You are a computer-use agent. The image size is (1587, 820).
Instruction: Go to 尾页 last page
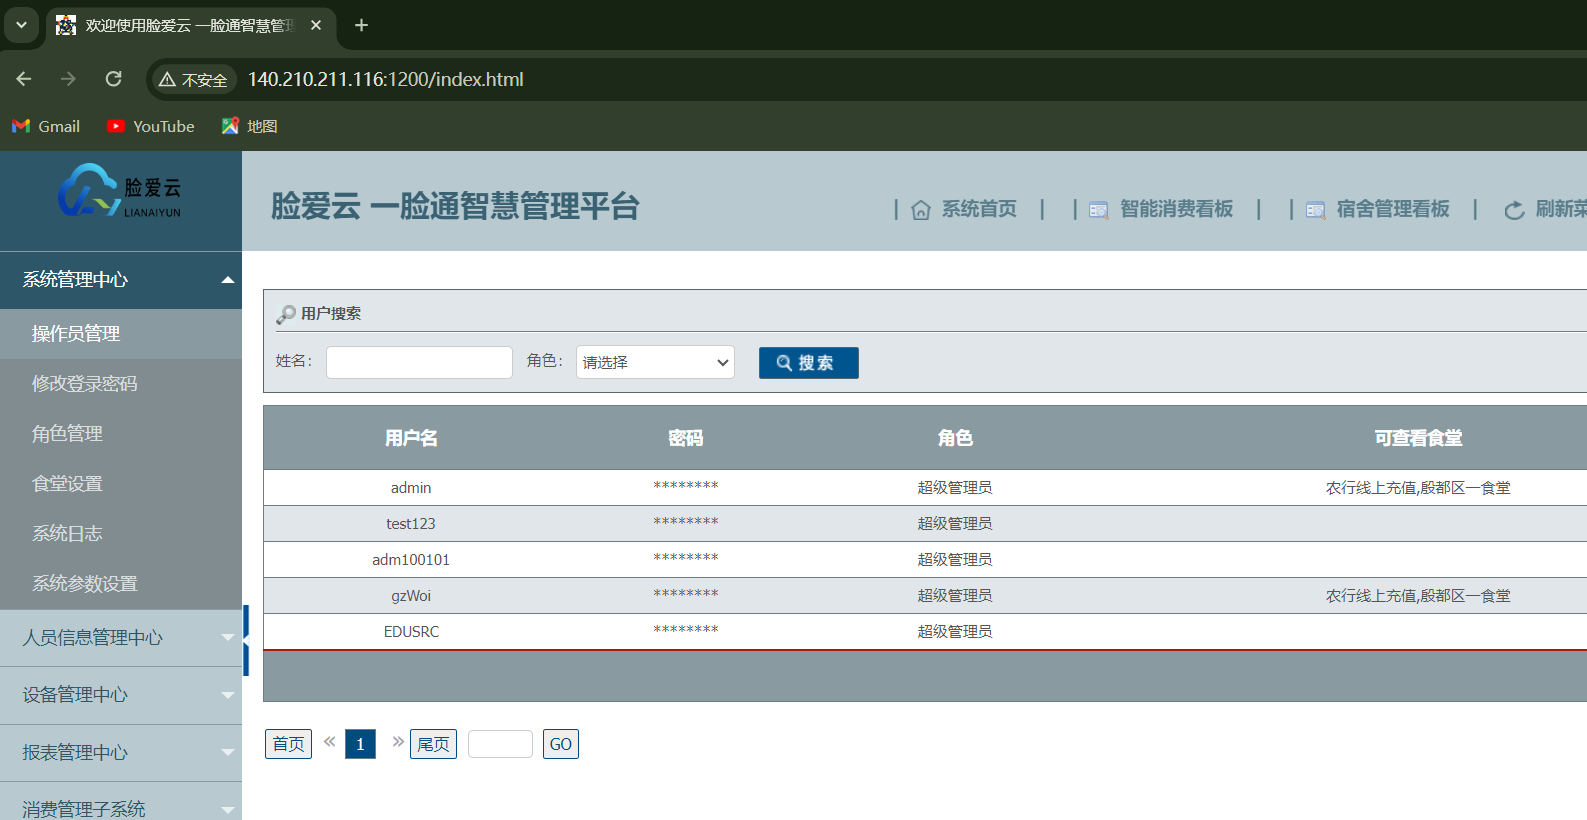click(x=433, y=744)
